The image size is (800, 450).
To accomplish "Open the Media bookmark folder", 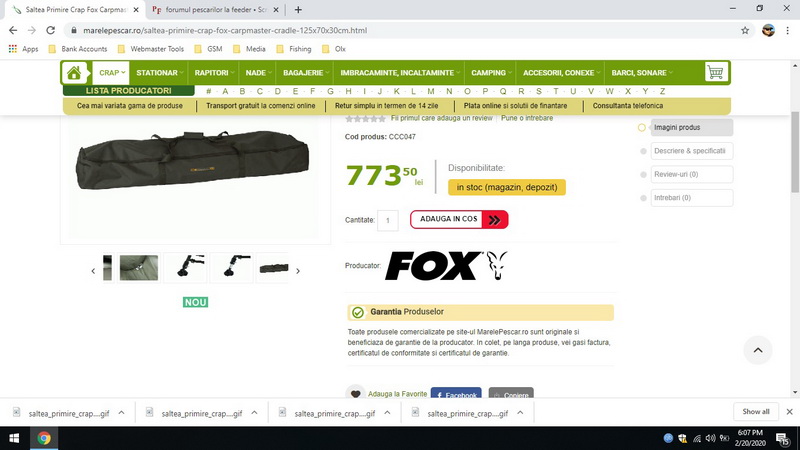I will pyautogui.click(x=249, y=49).
